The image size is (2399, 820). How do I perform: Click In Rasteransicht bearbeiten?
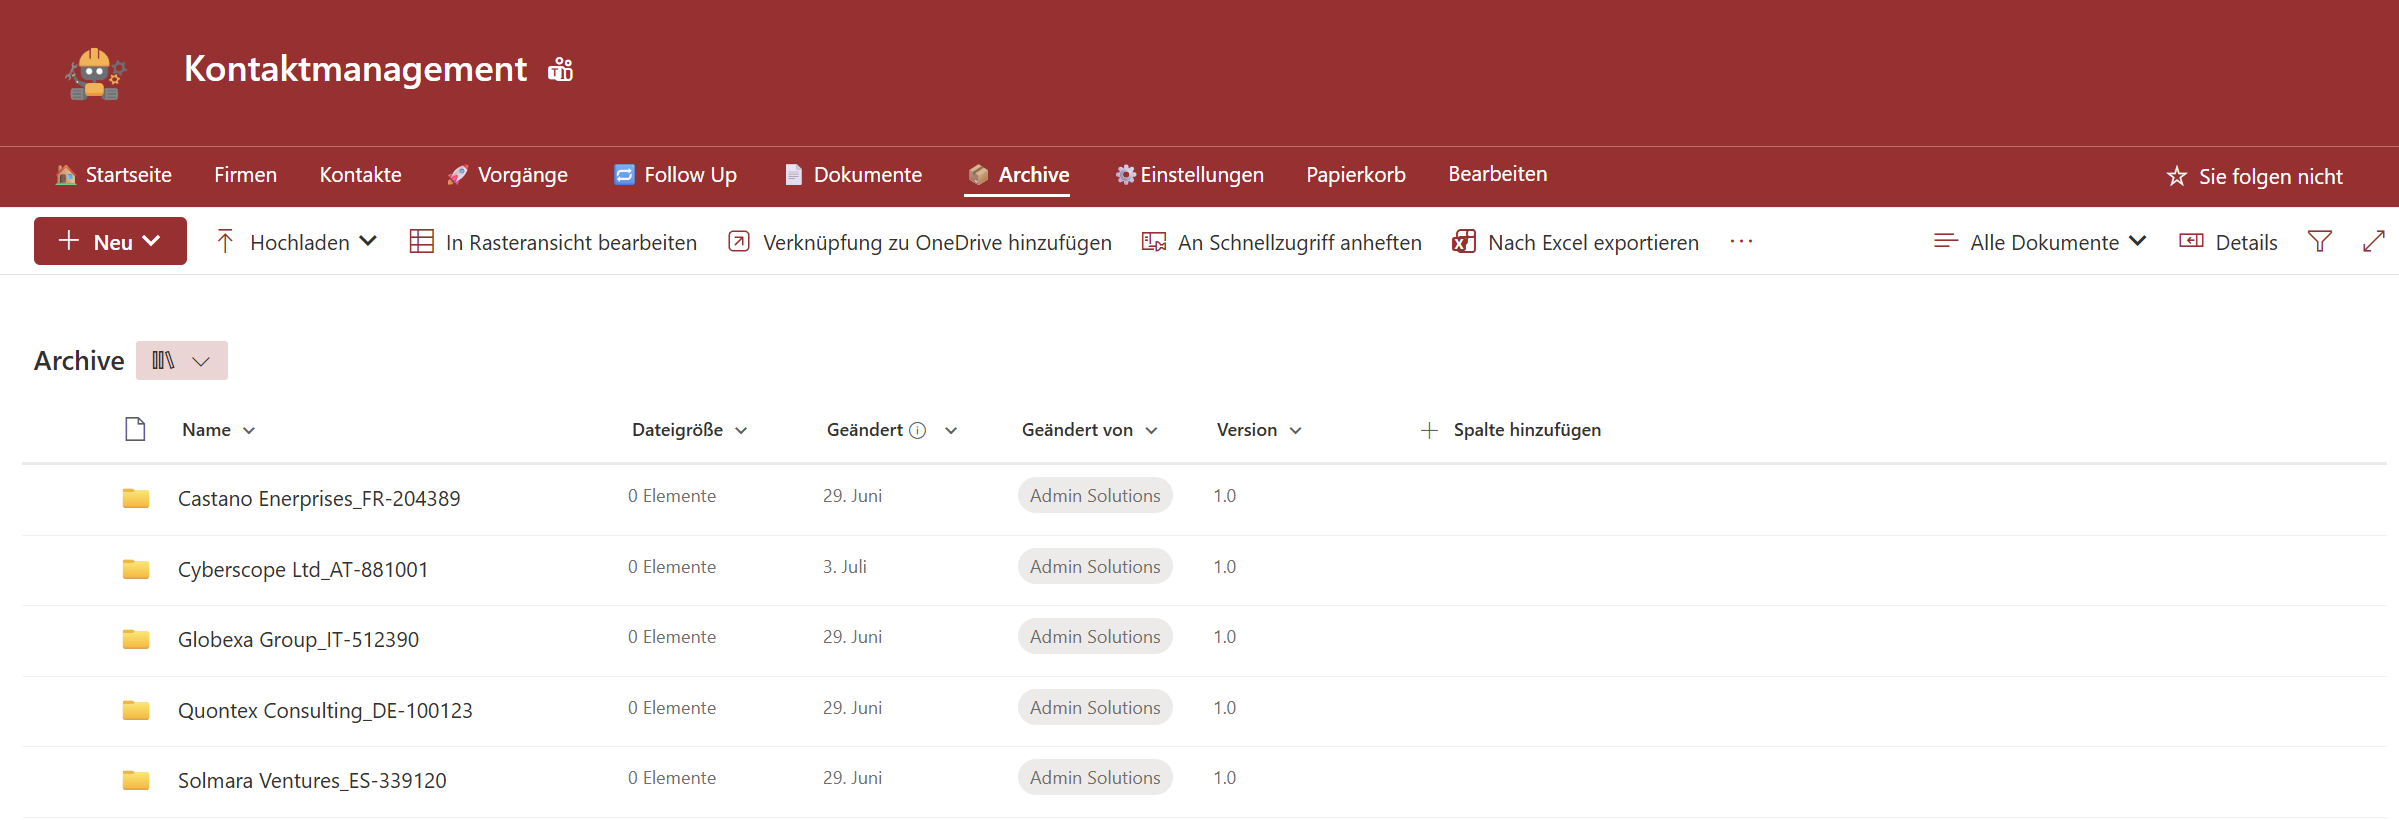553,242
